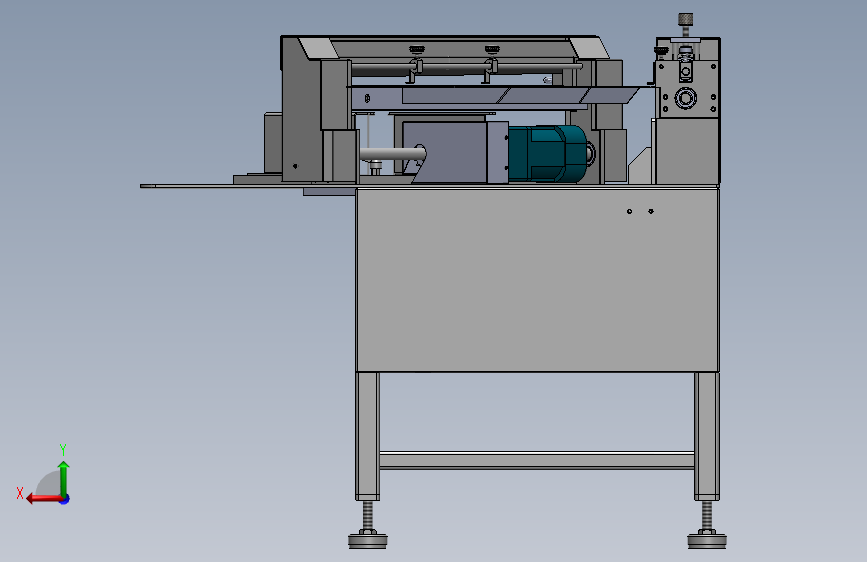Select the thin feed table plate extending left
This screenshot has height=562, width=867.
pos(248,186)
